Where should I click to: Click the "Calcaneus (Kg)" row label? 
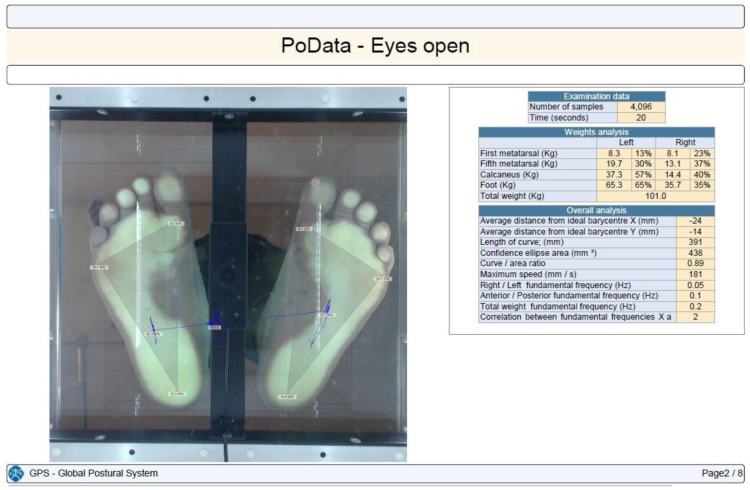point(507,175)
